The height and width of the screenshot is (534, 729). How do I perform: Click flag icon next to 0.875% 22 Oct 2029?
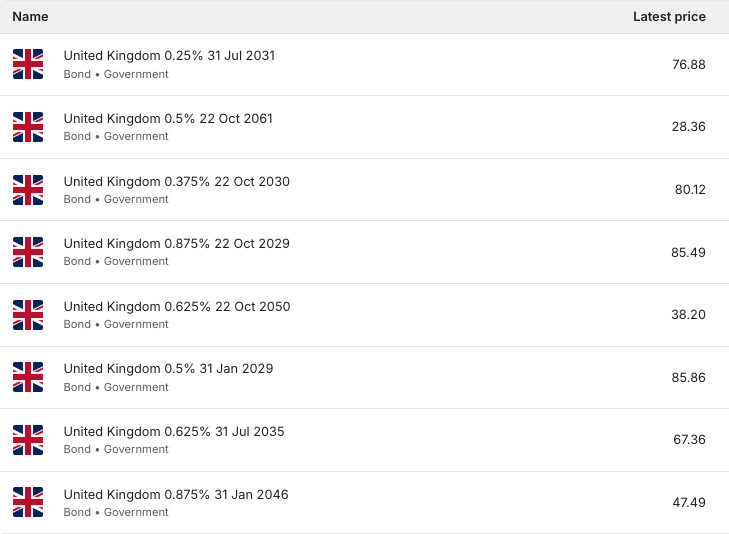tap(28, 252)
